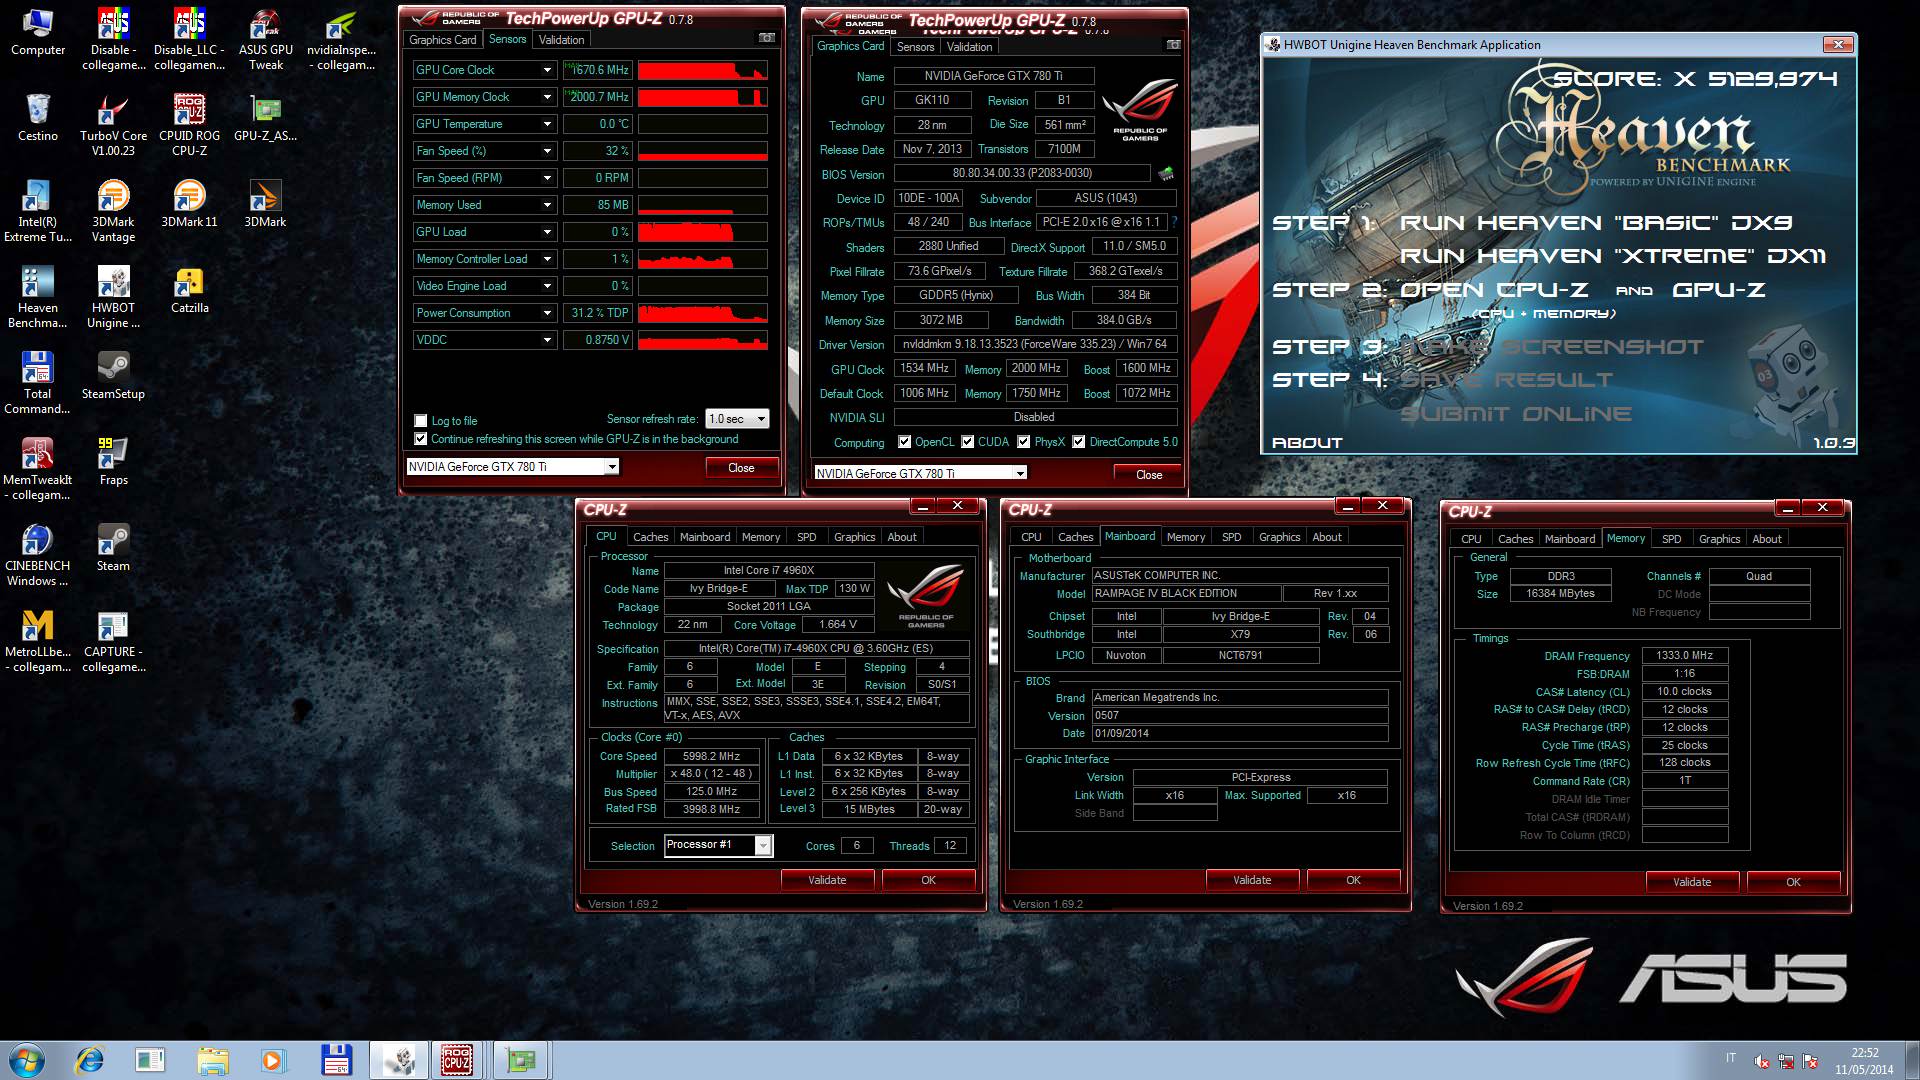Open SteamSetup desktop icon
1920x1080 pixels.
pos(113,376)
